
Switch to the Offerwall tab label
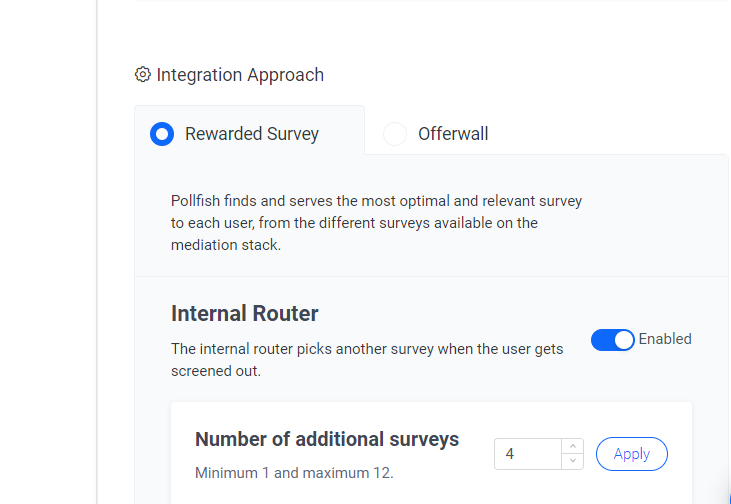tap(453, 134)
